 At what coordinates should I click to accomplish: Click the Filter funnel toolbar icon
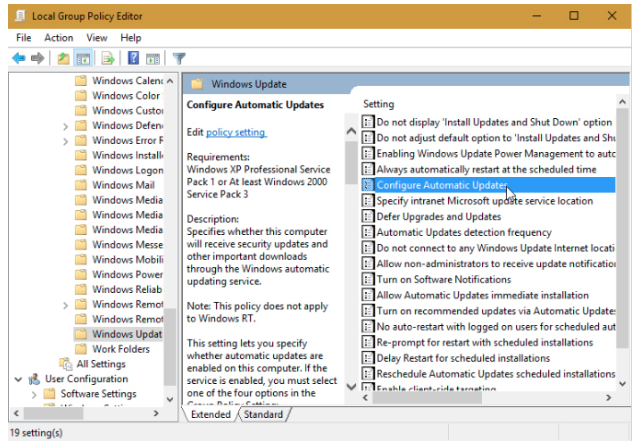pyautogui.click(x=179, y=59)
